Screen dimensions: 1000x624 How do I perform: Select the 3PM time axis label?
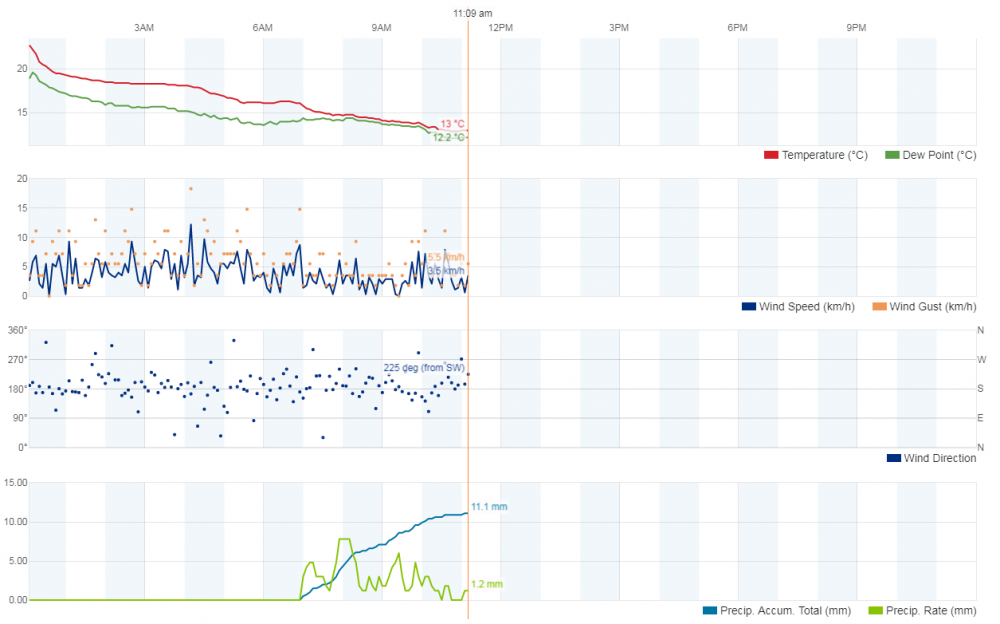point(619,28)
